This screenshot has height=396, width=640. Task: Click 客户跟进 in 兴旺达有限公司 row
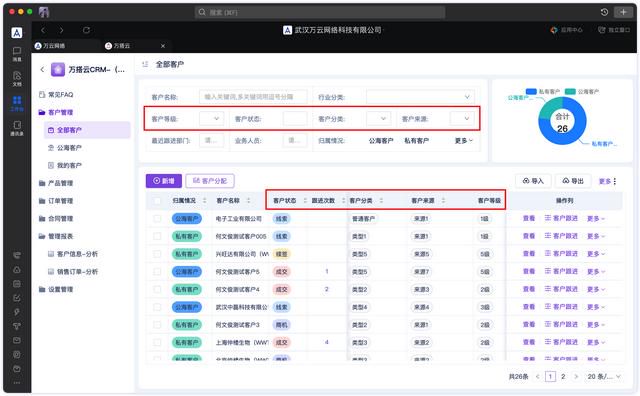pyautogui.click(x=561, y=254)
